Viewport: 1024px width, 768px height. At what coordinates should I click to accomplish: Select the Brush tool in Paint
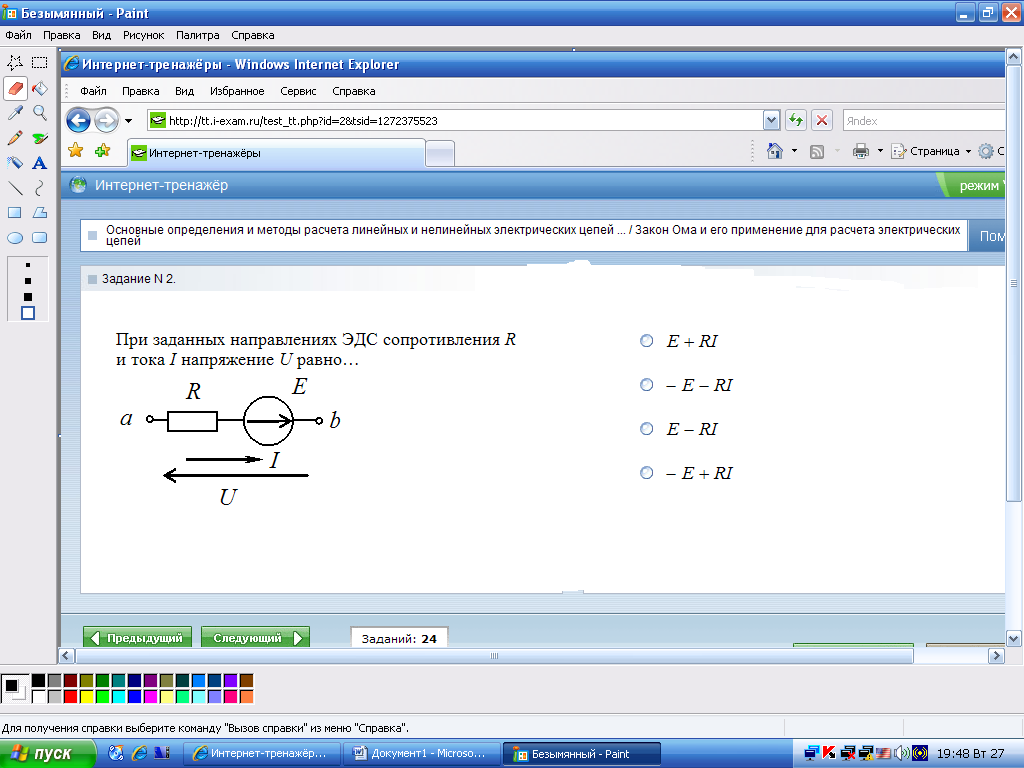pos(40,138)
